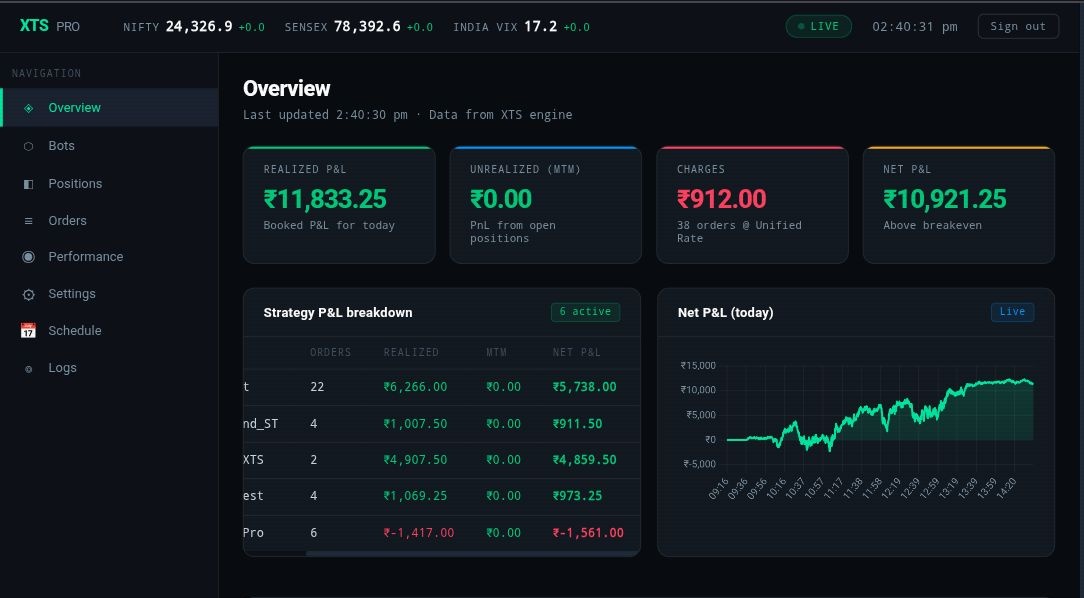Screen dimensions: 1084x598
Task: Select the Performance gauge icon
Action: [28, 257]
